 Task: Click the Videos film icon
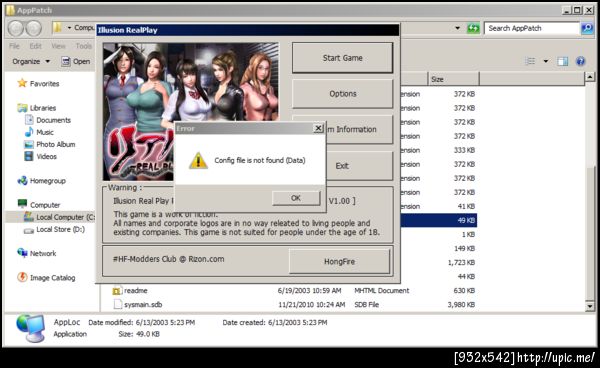point(29,156)
